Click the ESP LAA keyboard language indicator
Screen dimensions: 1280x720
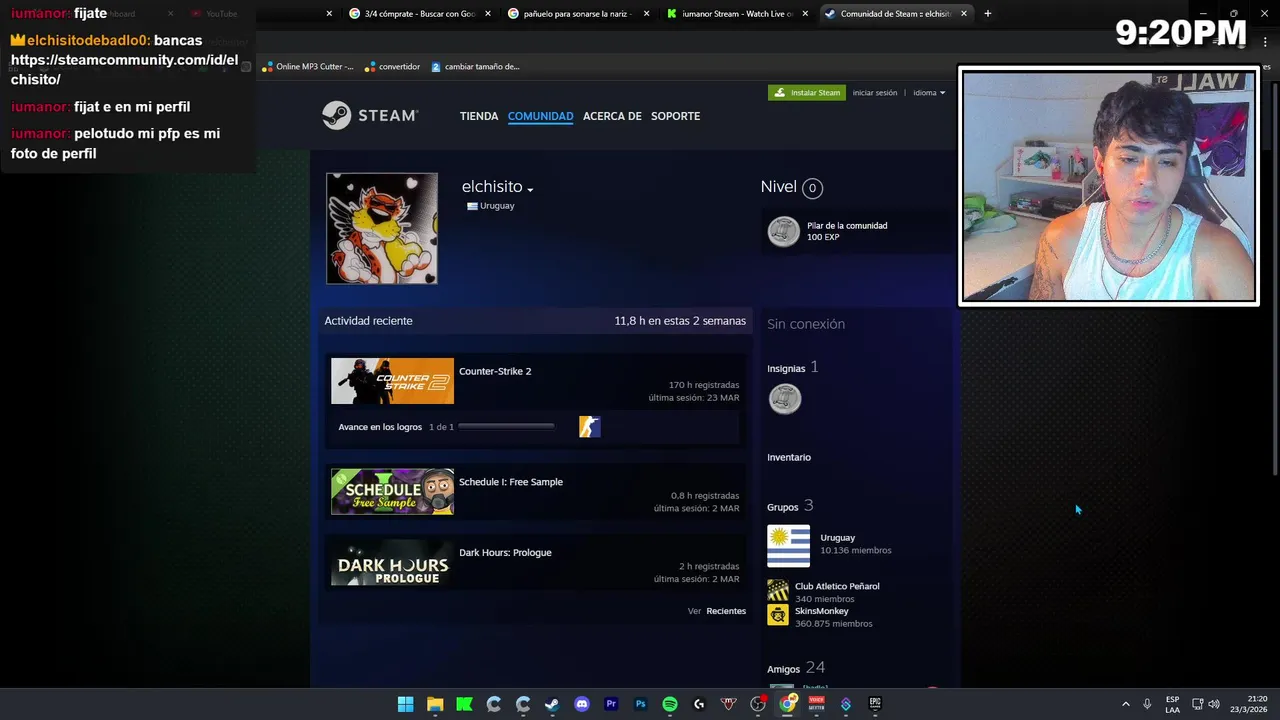[1172, 704]
